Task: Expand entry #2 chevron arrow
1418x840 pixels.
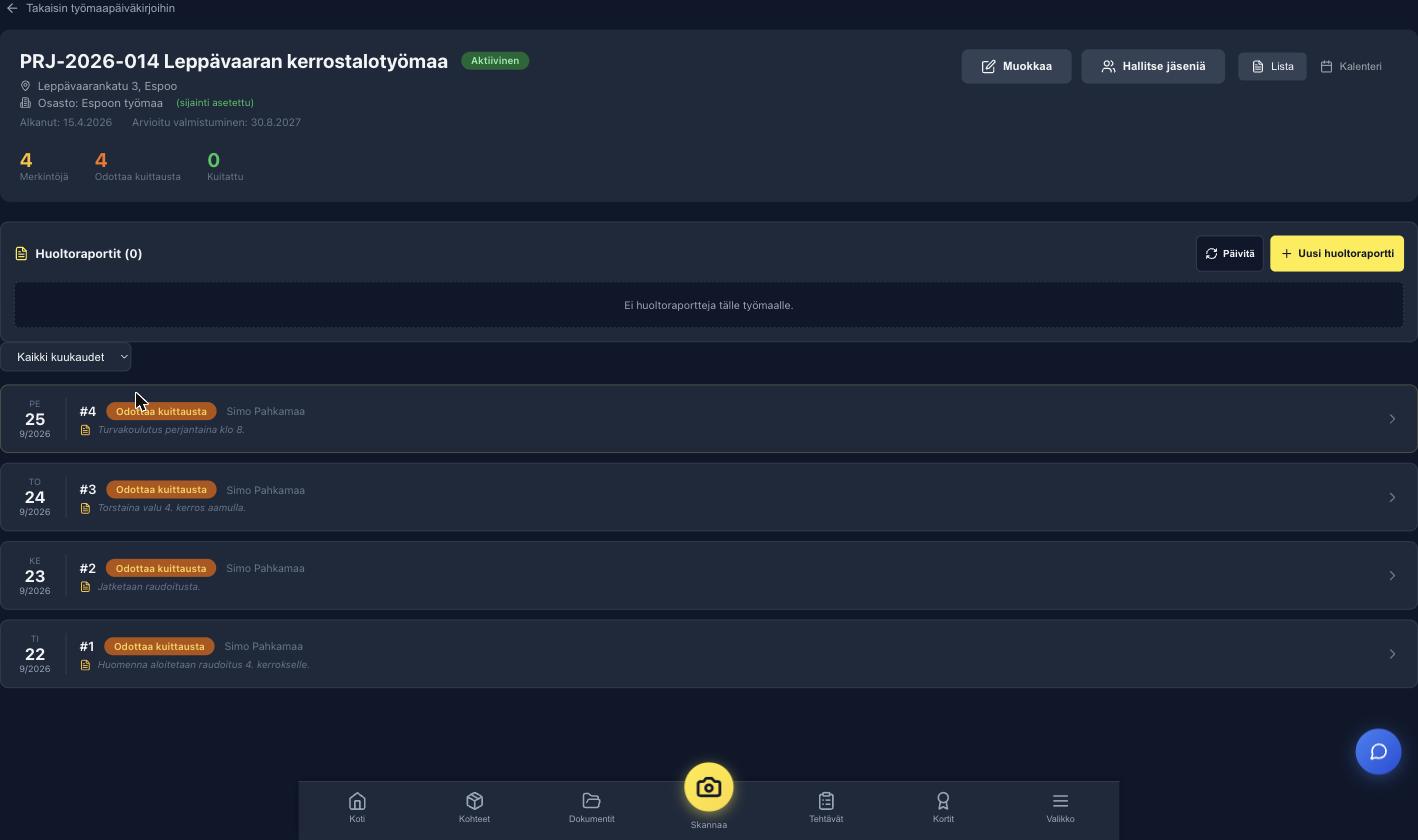Action: pos(1392,576)
